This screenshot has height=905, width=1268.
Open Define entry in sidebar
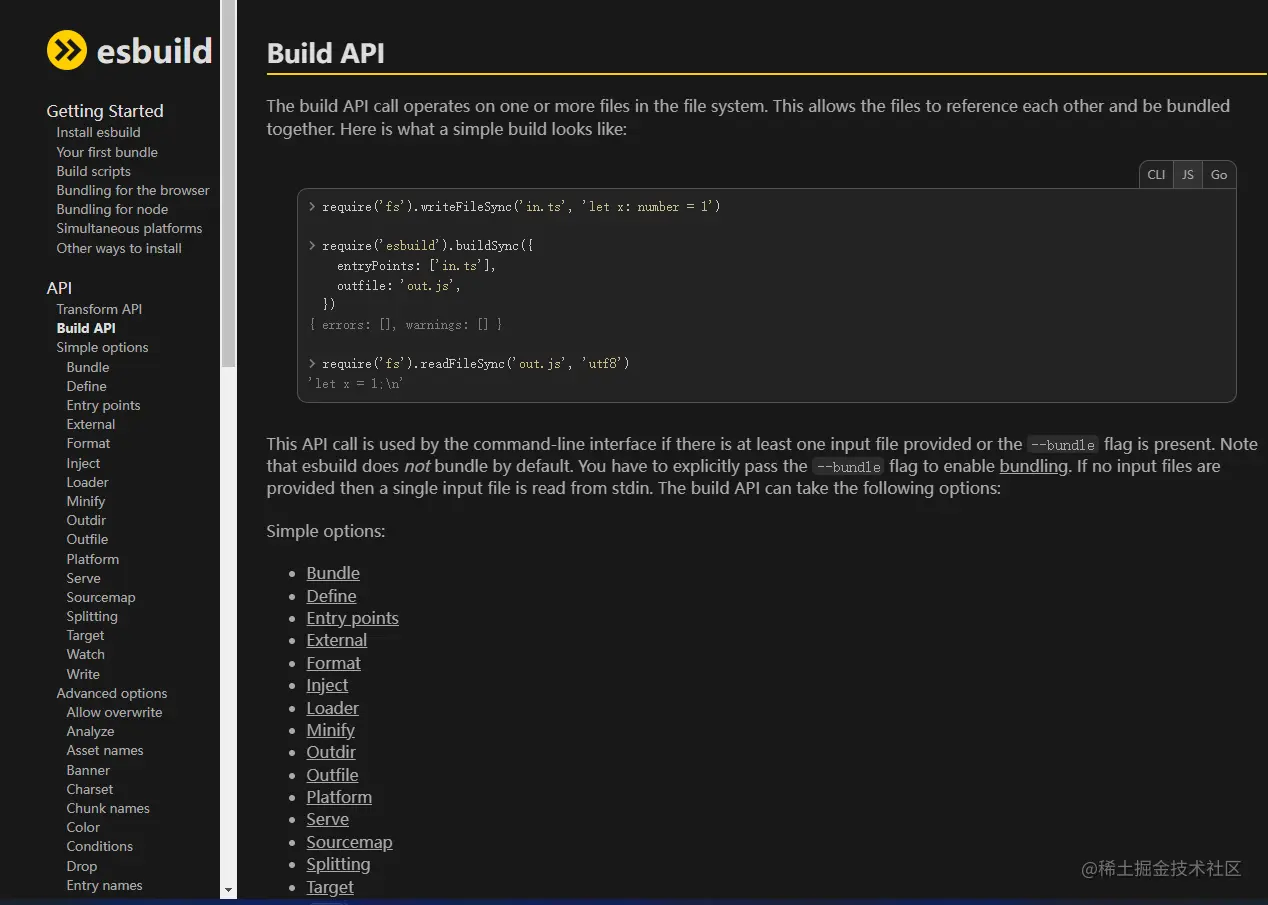coord(86,386)
